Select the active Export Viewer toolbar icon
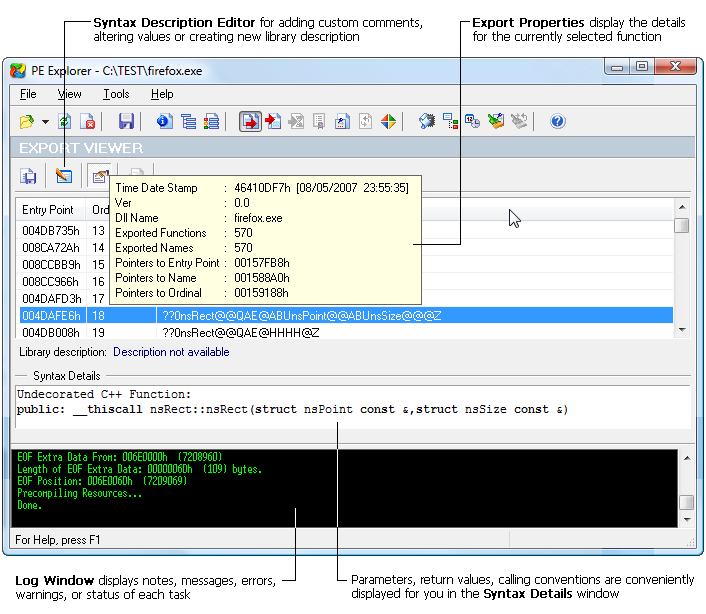This screenshot has height=614, width=706. tap(250, 122)
